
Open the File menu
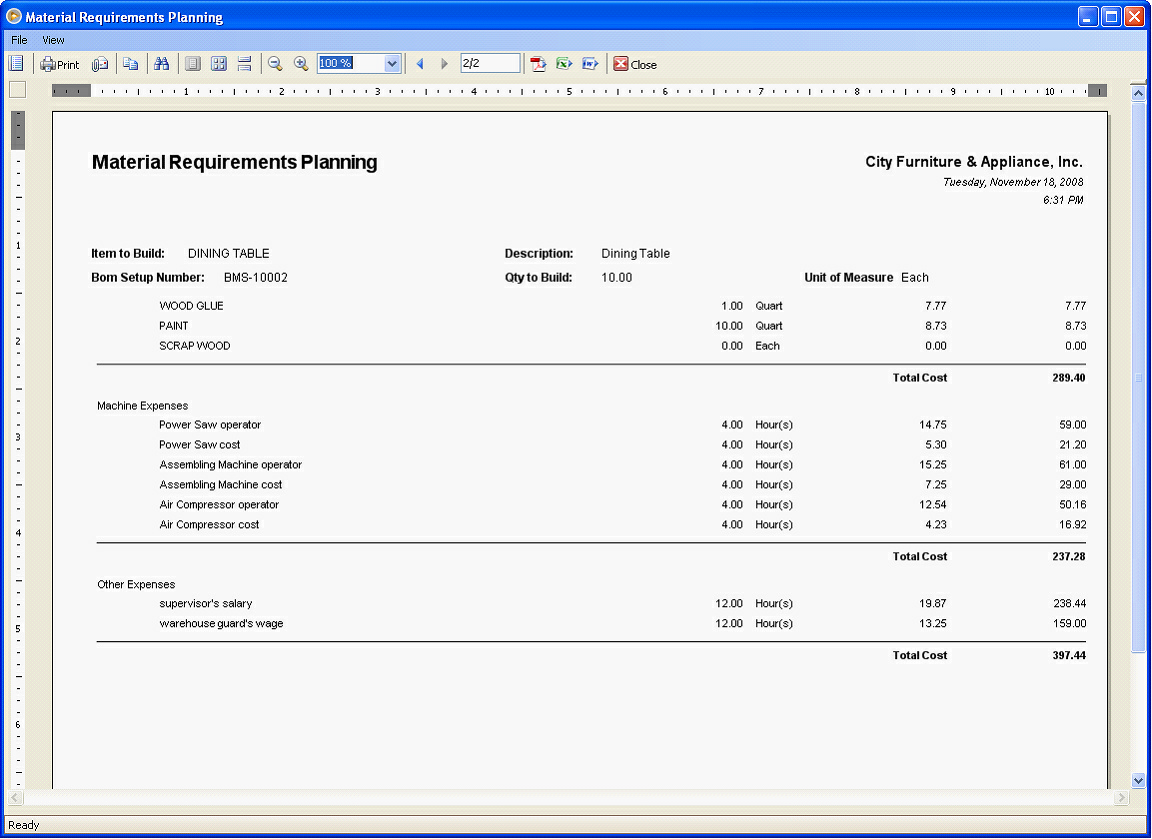point(19,40)
